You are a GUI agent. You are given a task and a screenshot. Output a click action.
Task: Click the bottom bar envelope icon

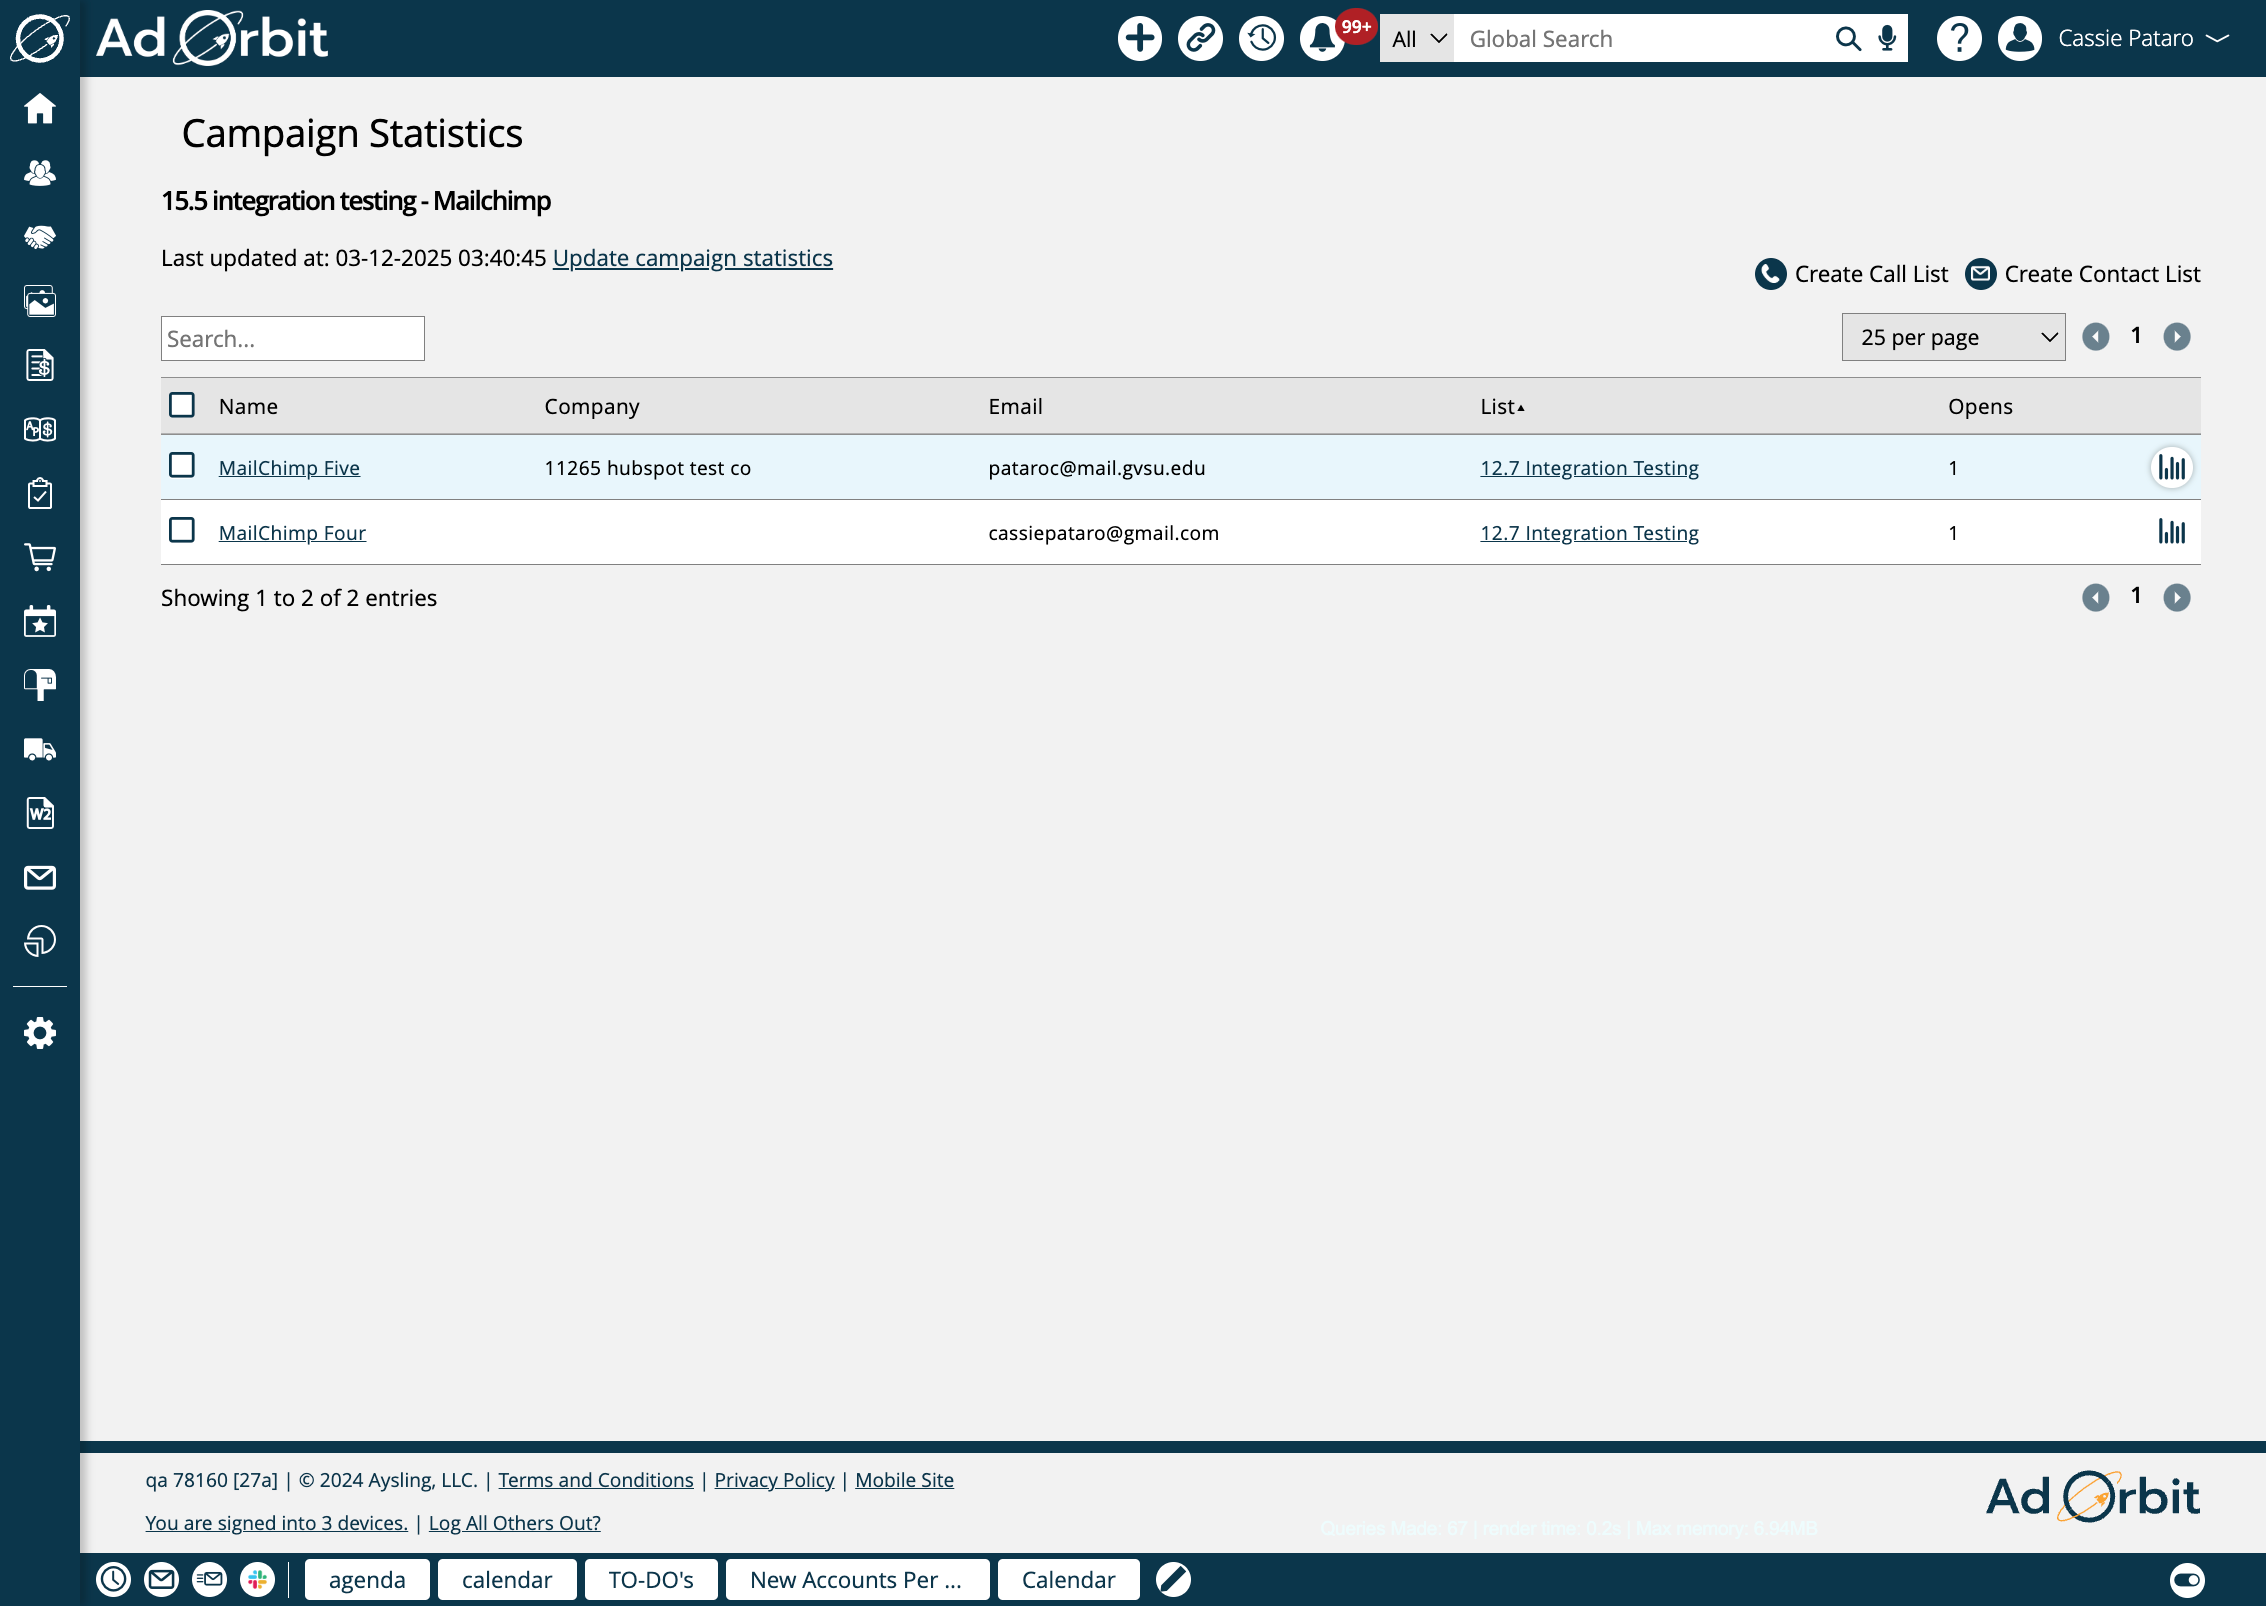[161, 1580]
